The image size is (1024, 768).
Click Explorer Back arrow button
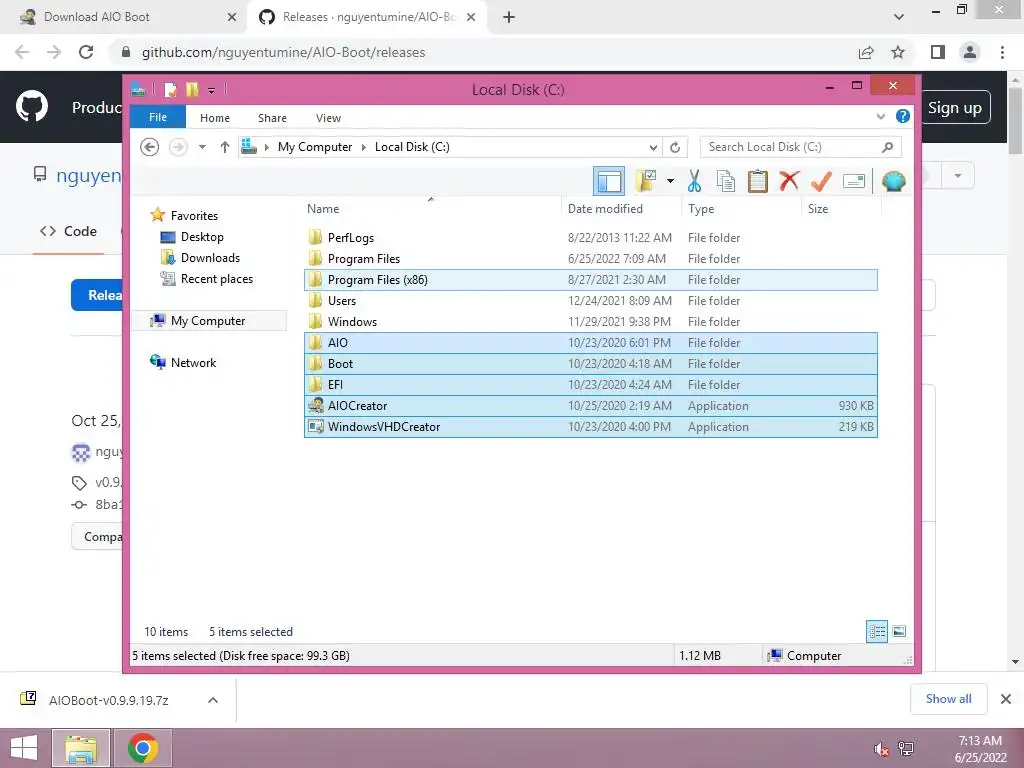click(x=150, y=147)
